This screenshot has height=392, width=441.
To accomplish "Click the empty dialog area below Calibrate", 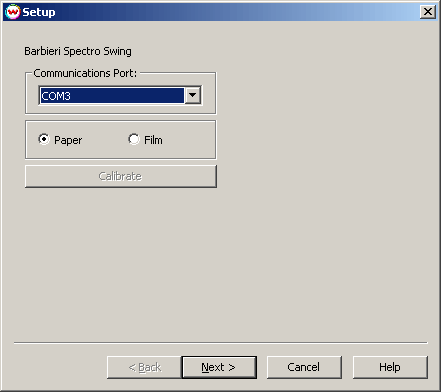I will [220, 263].
